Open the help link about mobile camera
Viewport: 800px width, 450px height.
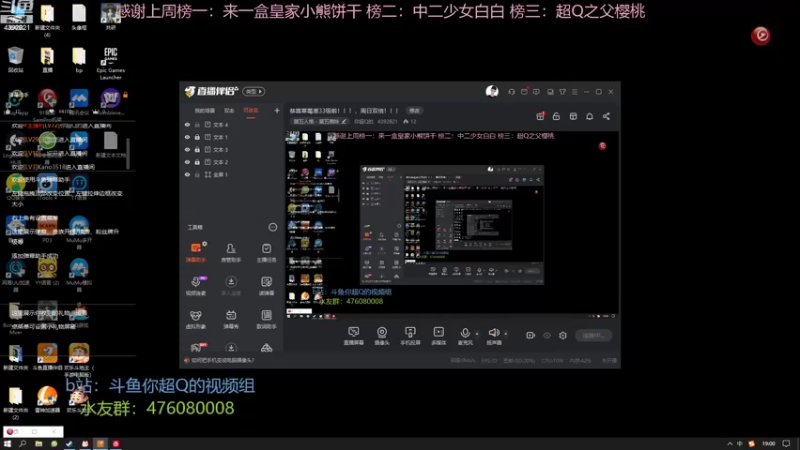(223, 360)
